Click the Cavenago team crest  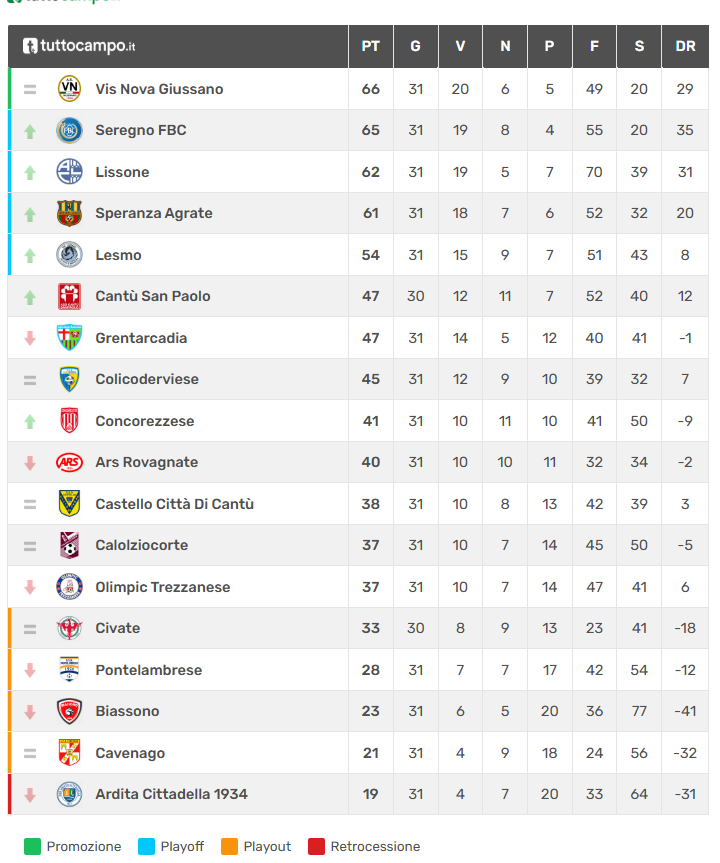tap(69, 753)
